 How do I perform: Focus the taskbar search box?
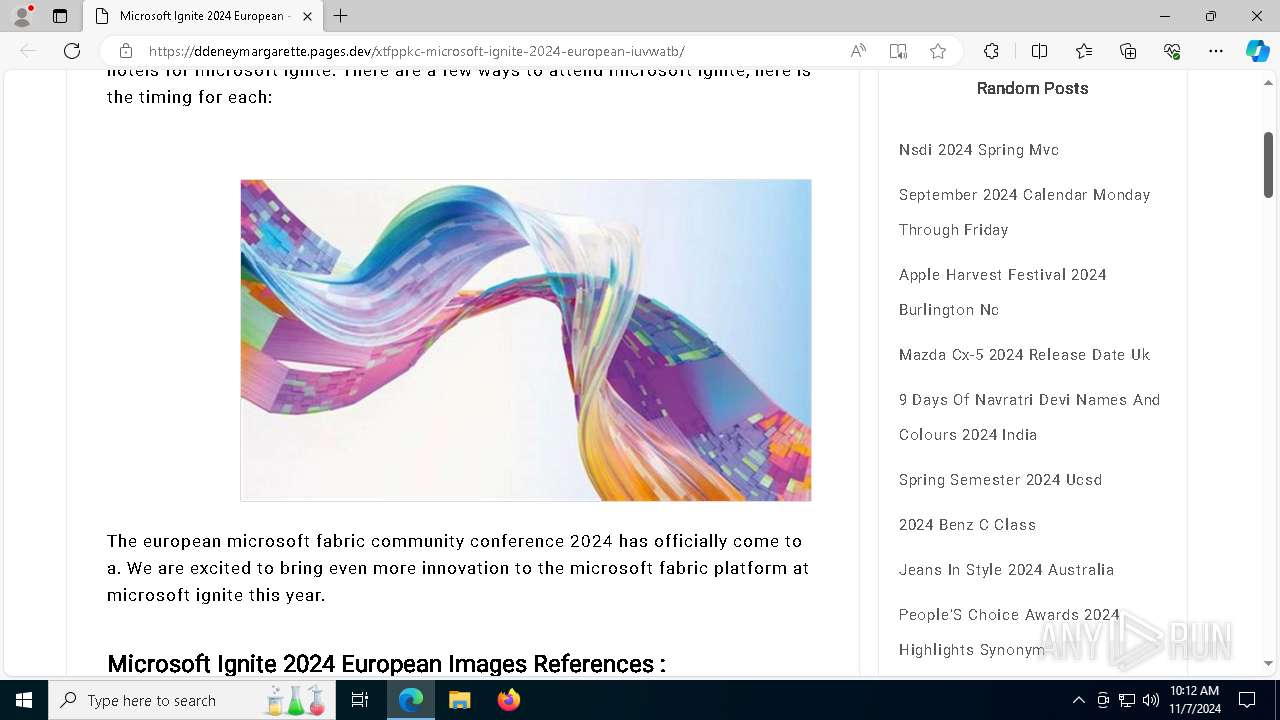[192, 700]
